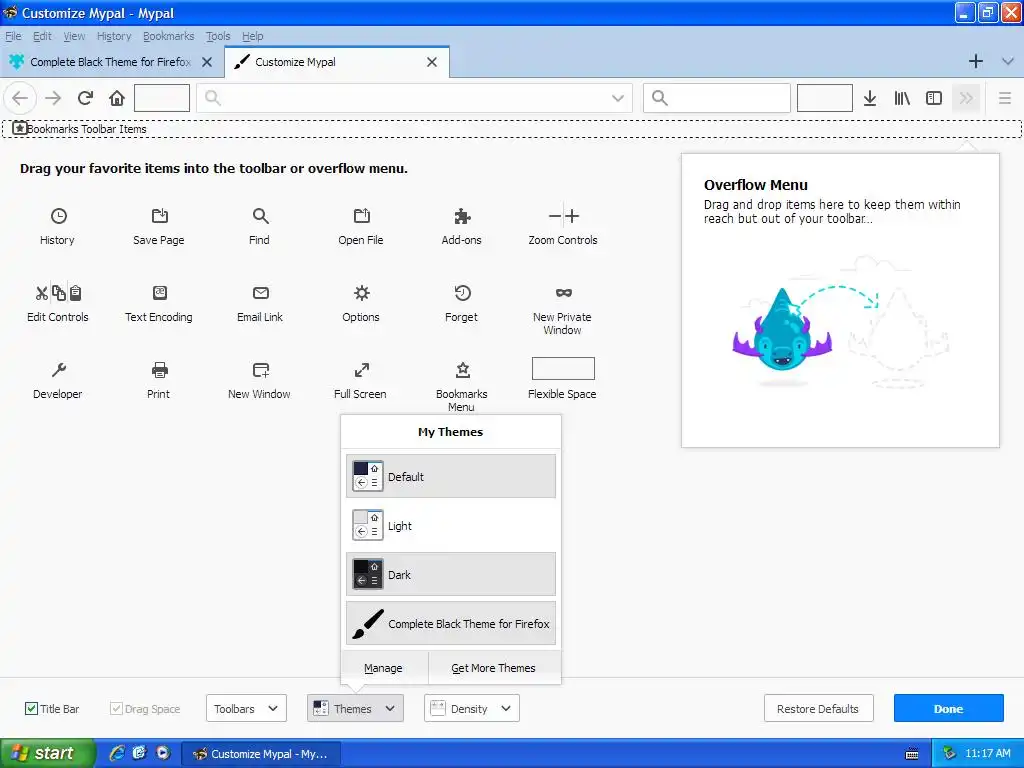Image resolution: width=1024 pixels, height=768 pixels.
Task: Open the Library icon in toolbar
Action: [902, 98]
